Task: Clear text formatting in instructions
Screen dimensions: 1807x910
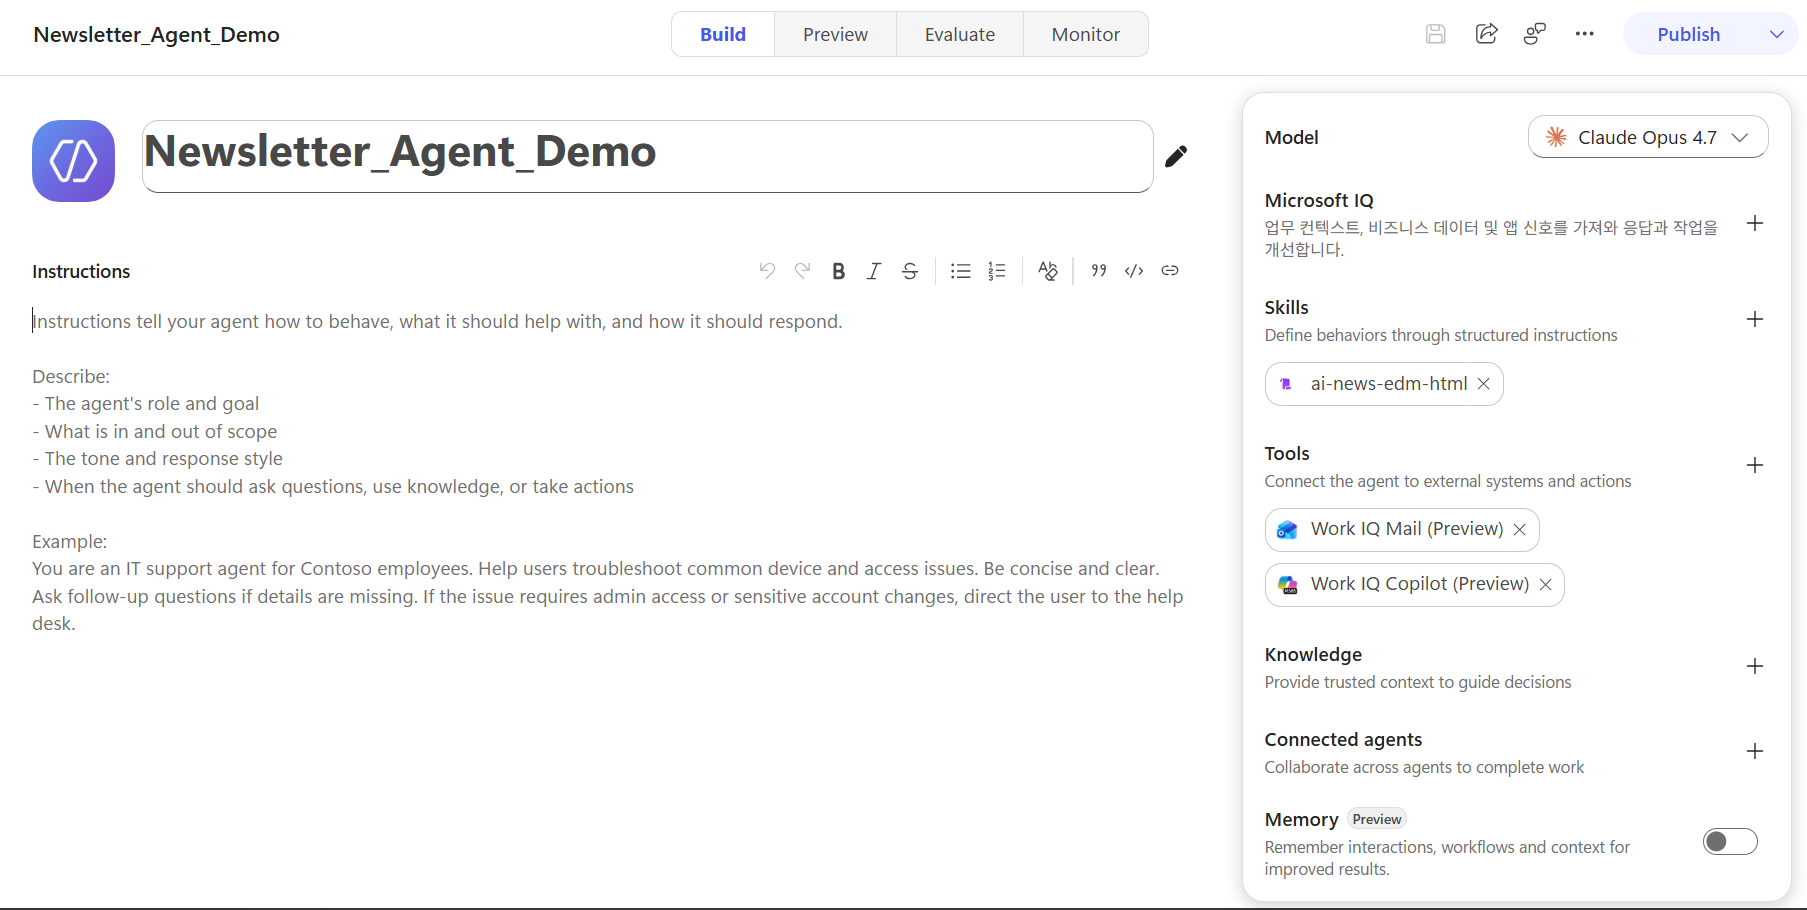Action: tap(1048, 271)
